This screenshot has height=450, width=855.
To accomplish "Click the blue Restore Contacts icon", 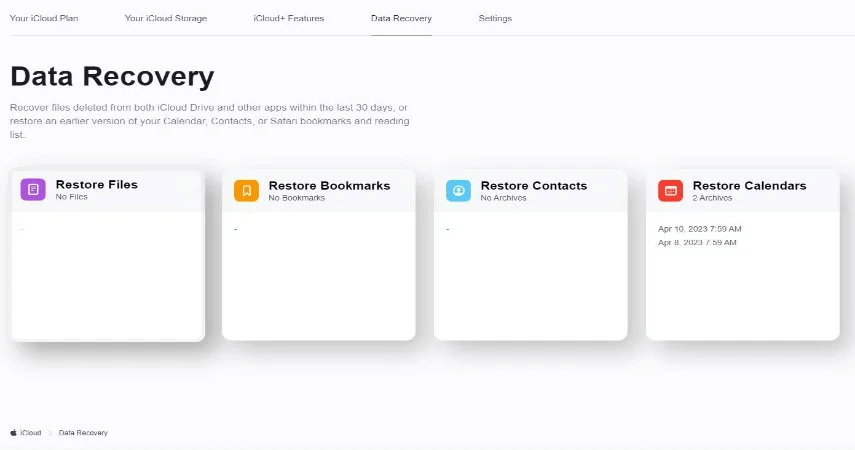I will pos(458,190).
